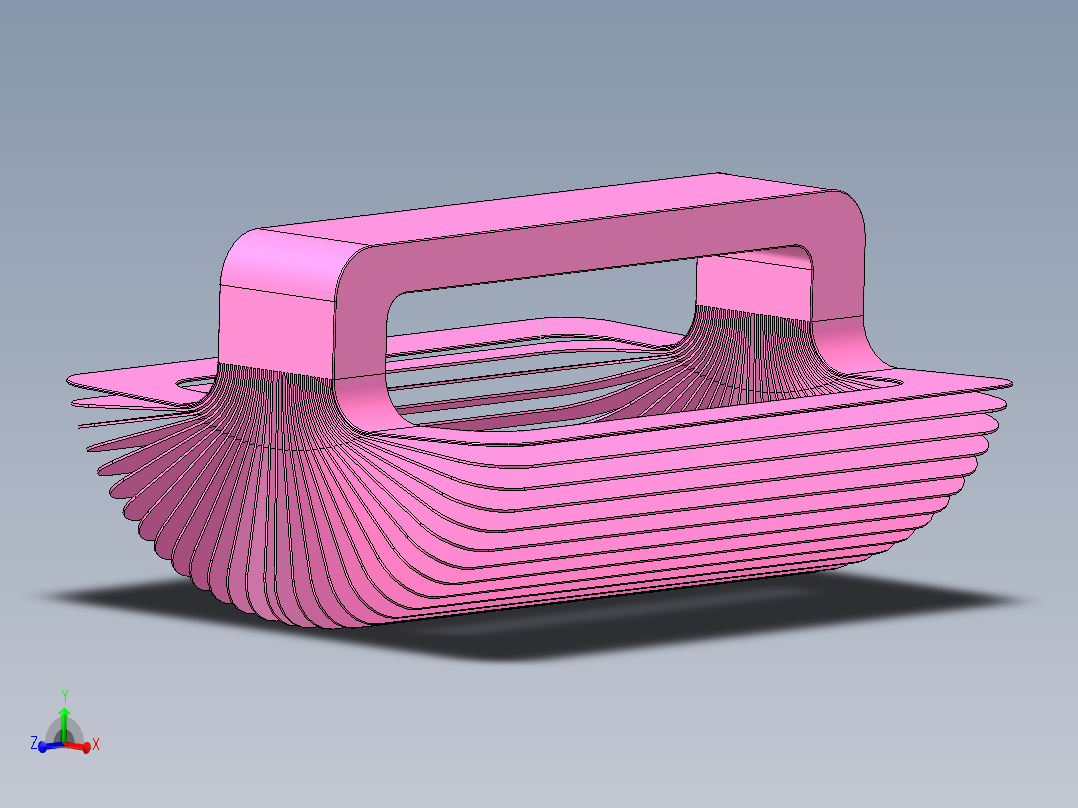Viewport: 1078px width, 808px height.
Task: Click the XYZ orientation triad
Action: click(x=65, y=723)
